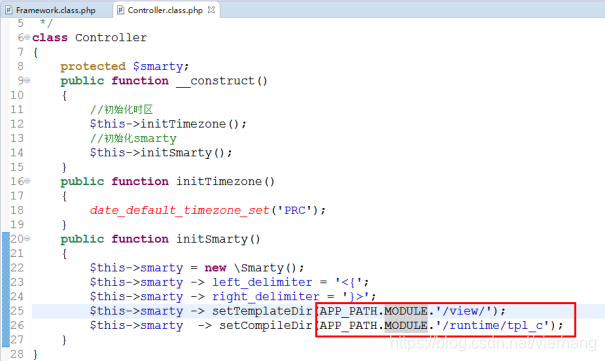Click '$this->initSmarty();' on line 14
605x361 pixels.
(x=161, y=153)
